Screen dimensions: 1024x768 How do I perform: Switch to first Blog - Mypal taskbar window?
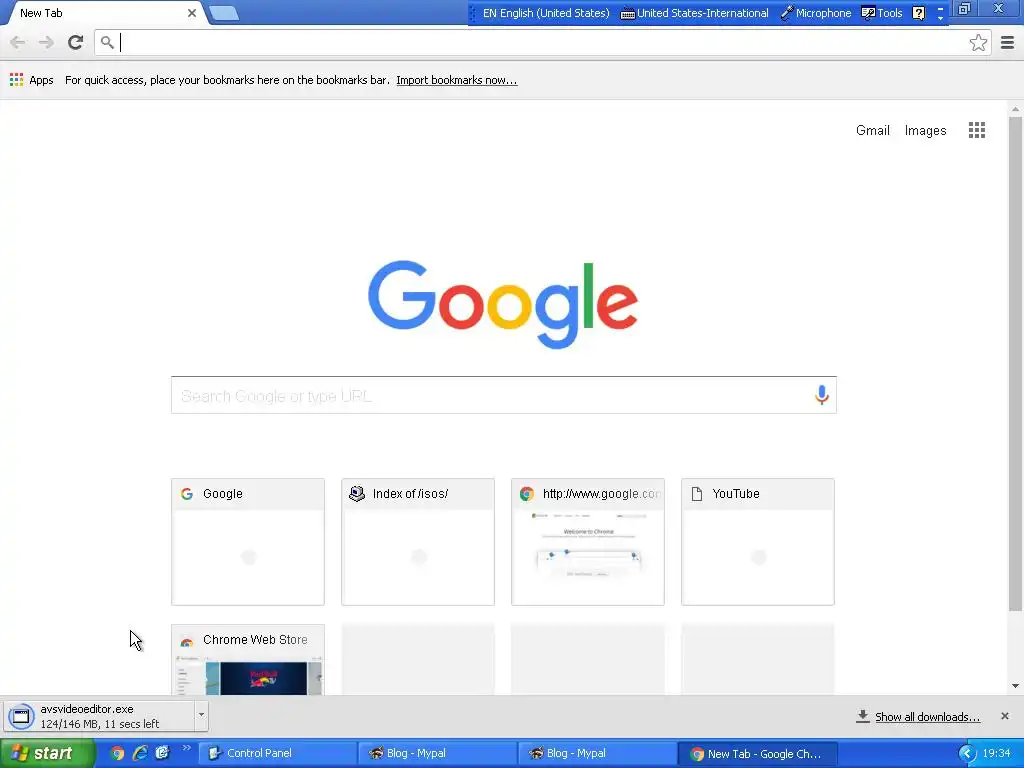point(437,753)
